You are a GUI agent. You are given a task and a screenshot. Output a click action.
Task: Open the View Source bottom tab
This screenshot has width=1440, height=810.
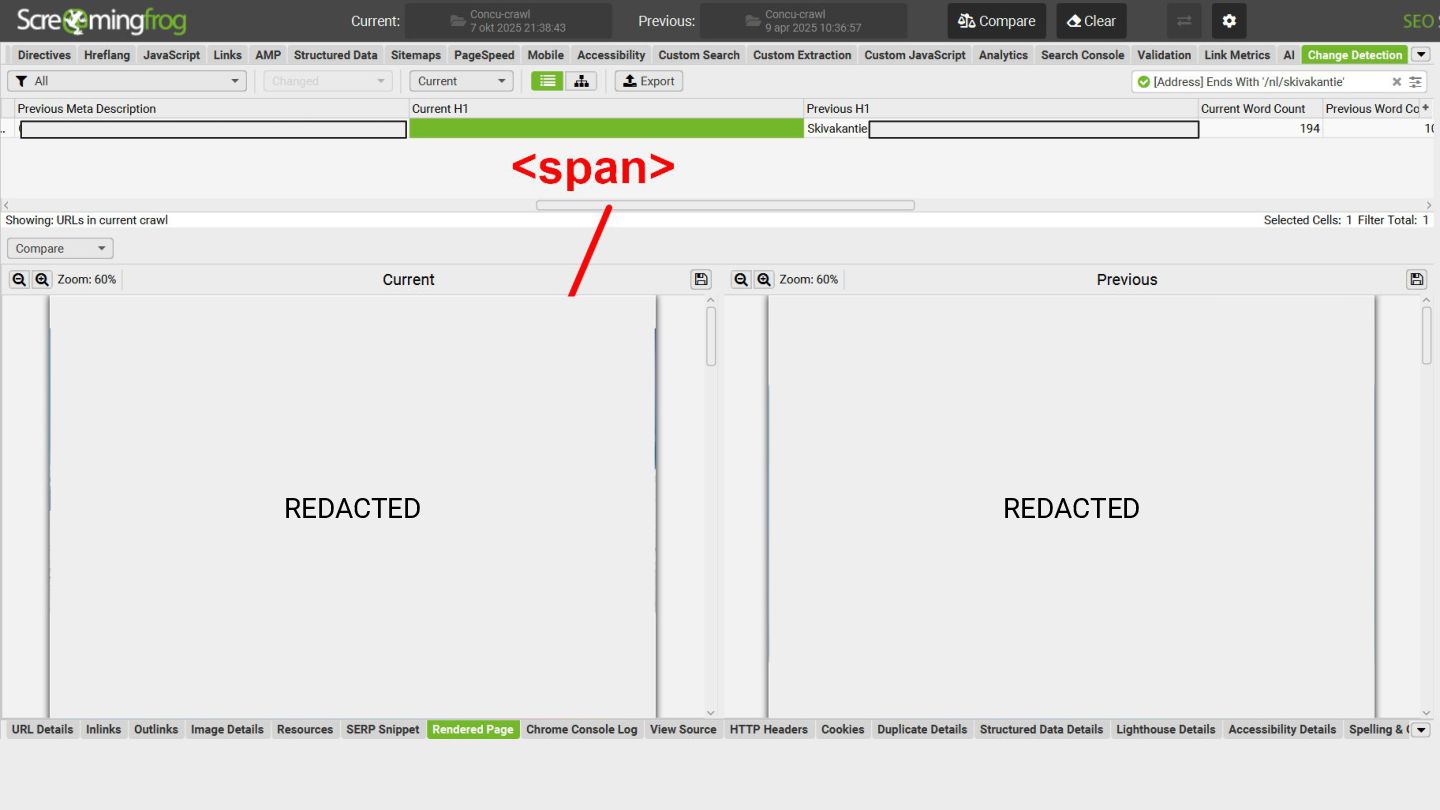click(683, 730)
